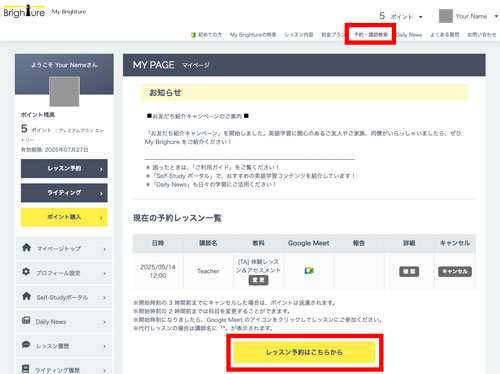Open よくある質問 in top navigation
This screenshot has height=374, width=500.
[445, 35]
